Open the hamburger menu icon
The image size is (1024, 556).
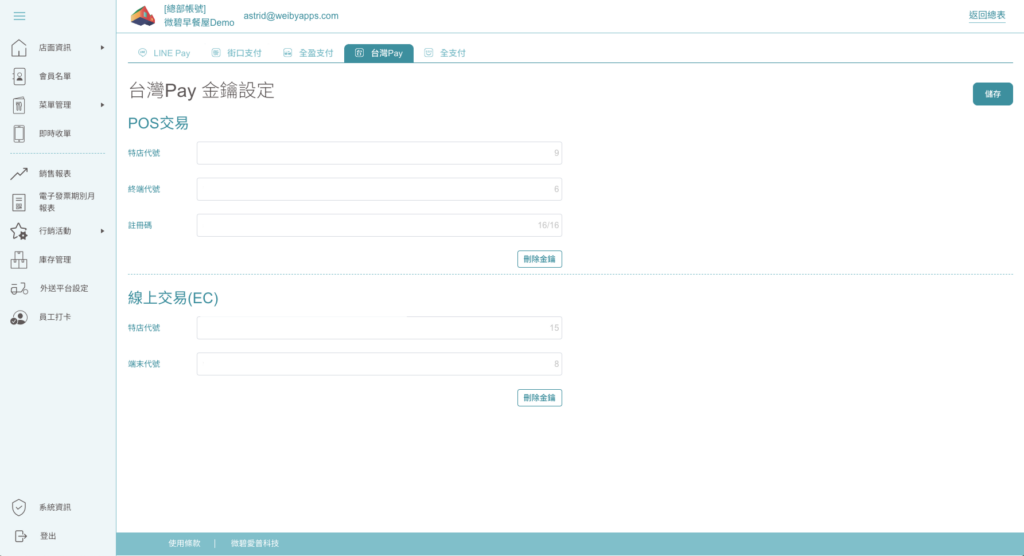tap(20, 16)
